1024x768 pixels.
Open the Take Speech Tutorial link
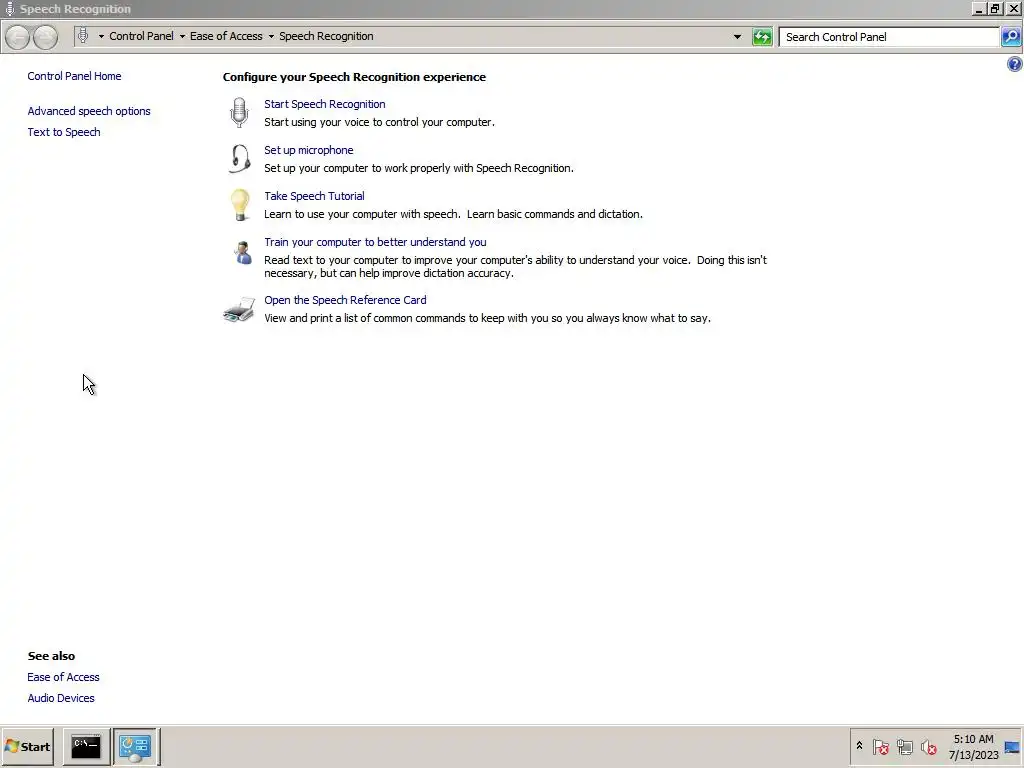pos(314,196)
